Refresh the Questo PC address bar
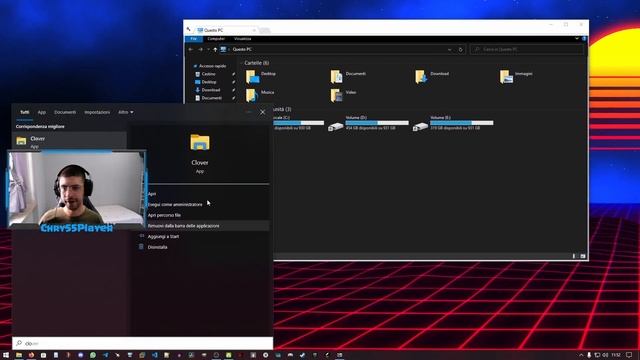Screen dimensions: 640x360 [x=460, y=49]
